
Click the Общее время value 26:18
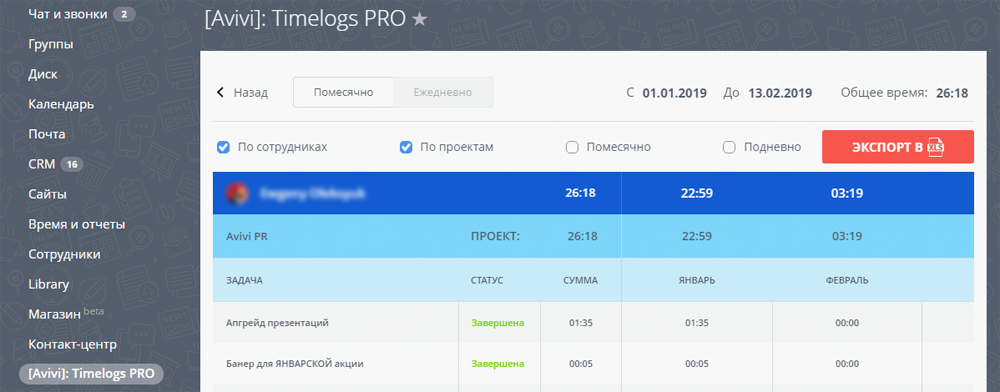pos(952,93)
